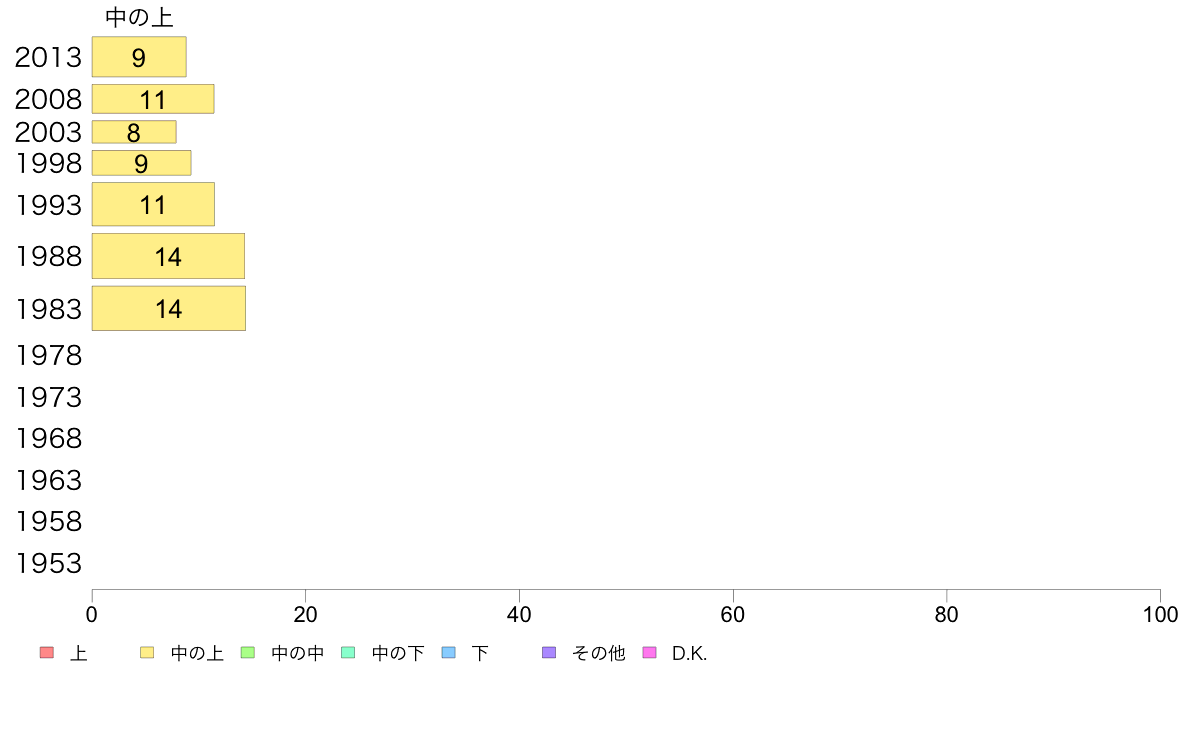Click the 1953 year axis label
This screenshot has height=736, width=1188.
pos(48,563)
